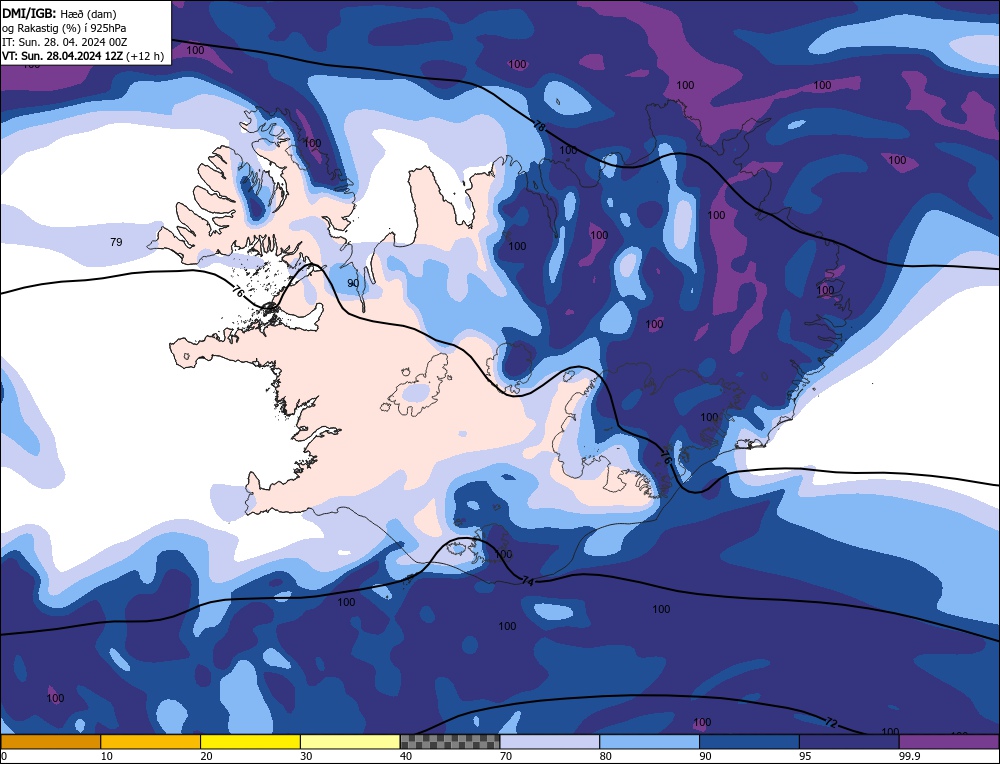Screen dimensions: 1000x764
Task: Select the '80' tick label in the legend
Action: 605,756
